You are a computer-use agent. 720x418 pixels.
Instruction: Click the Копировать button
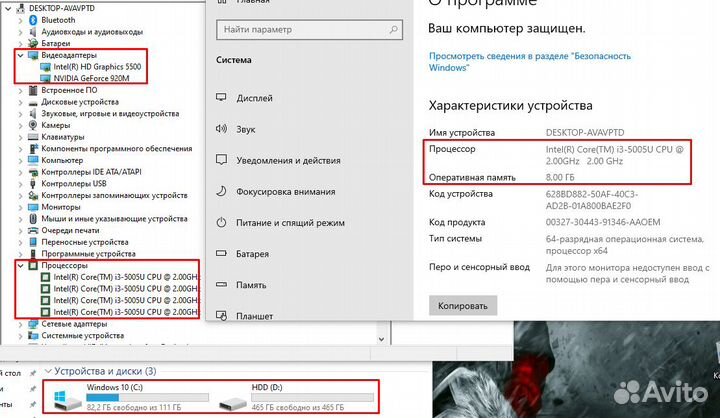pyautogui.click(x=463, y=305)
